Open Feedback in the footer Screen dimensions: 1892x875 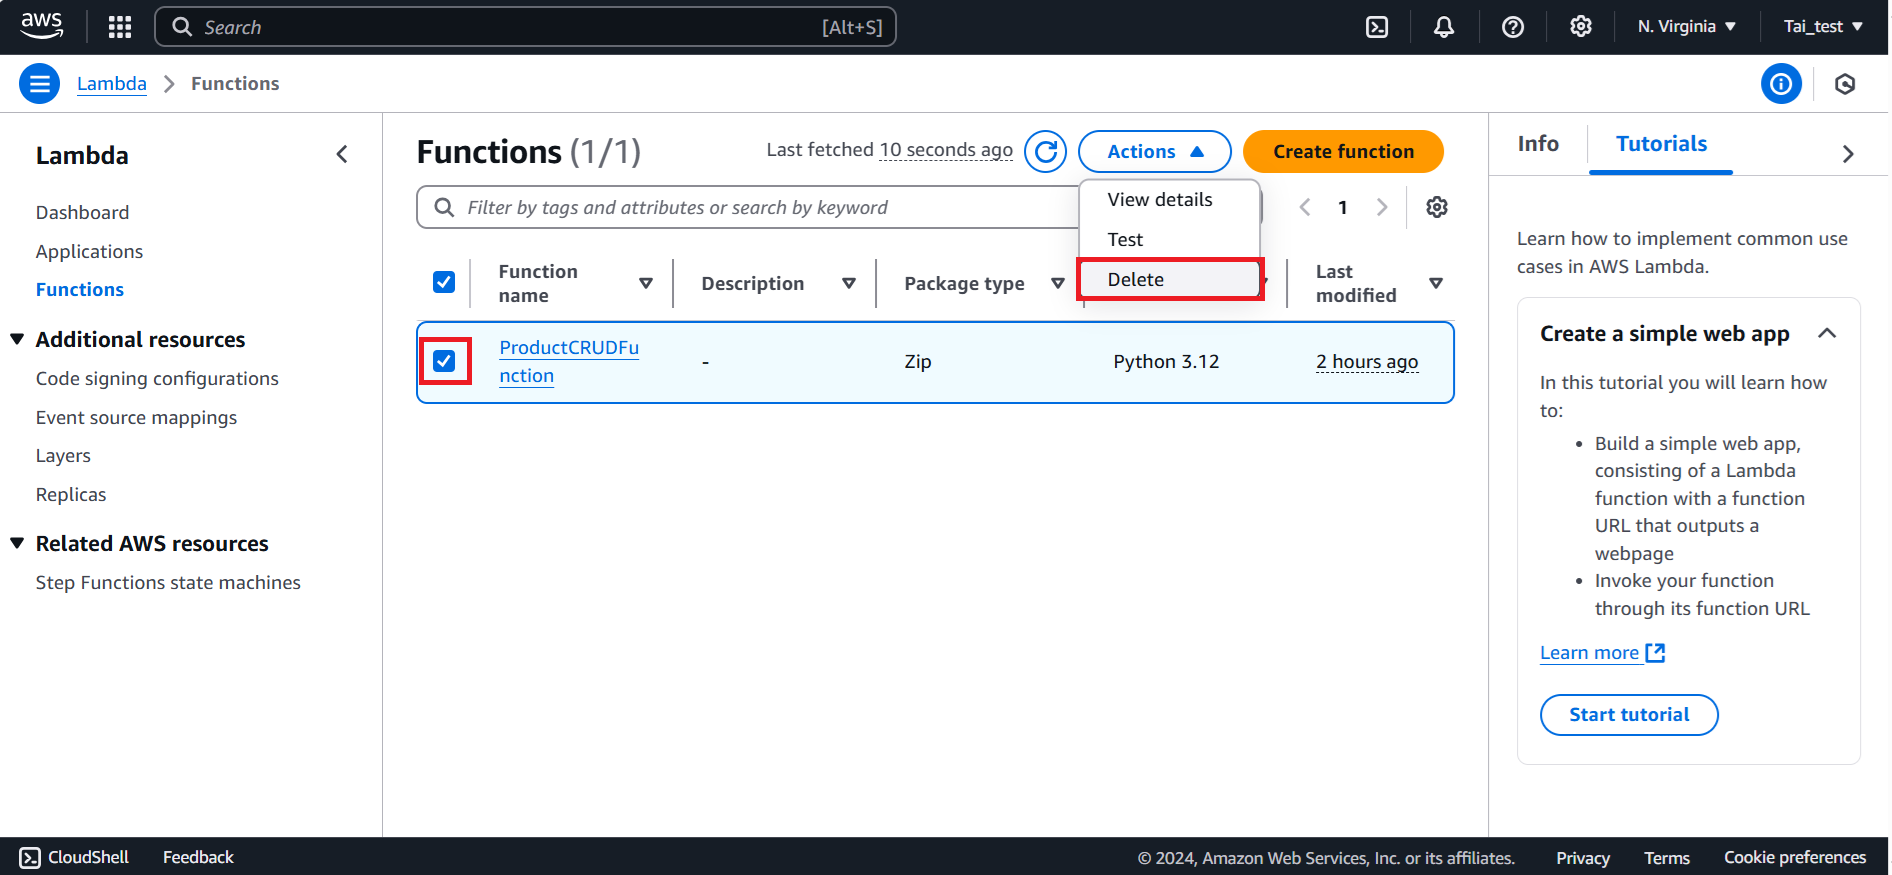point(198,858)
